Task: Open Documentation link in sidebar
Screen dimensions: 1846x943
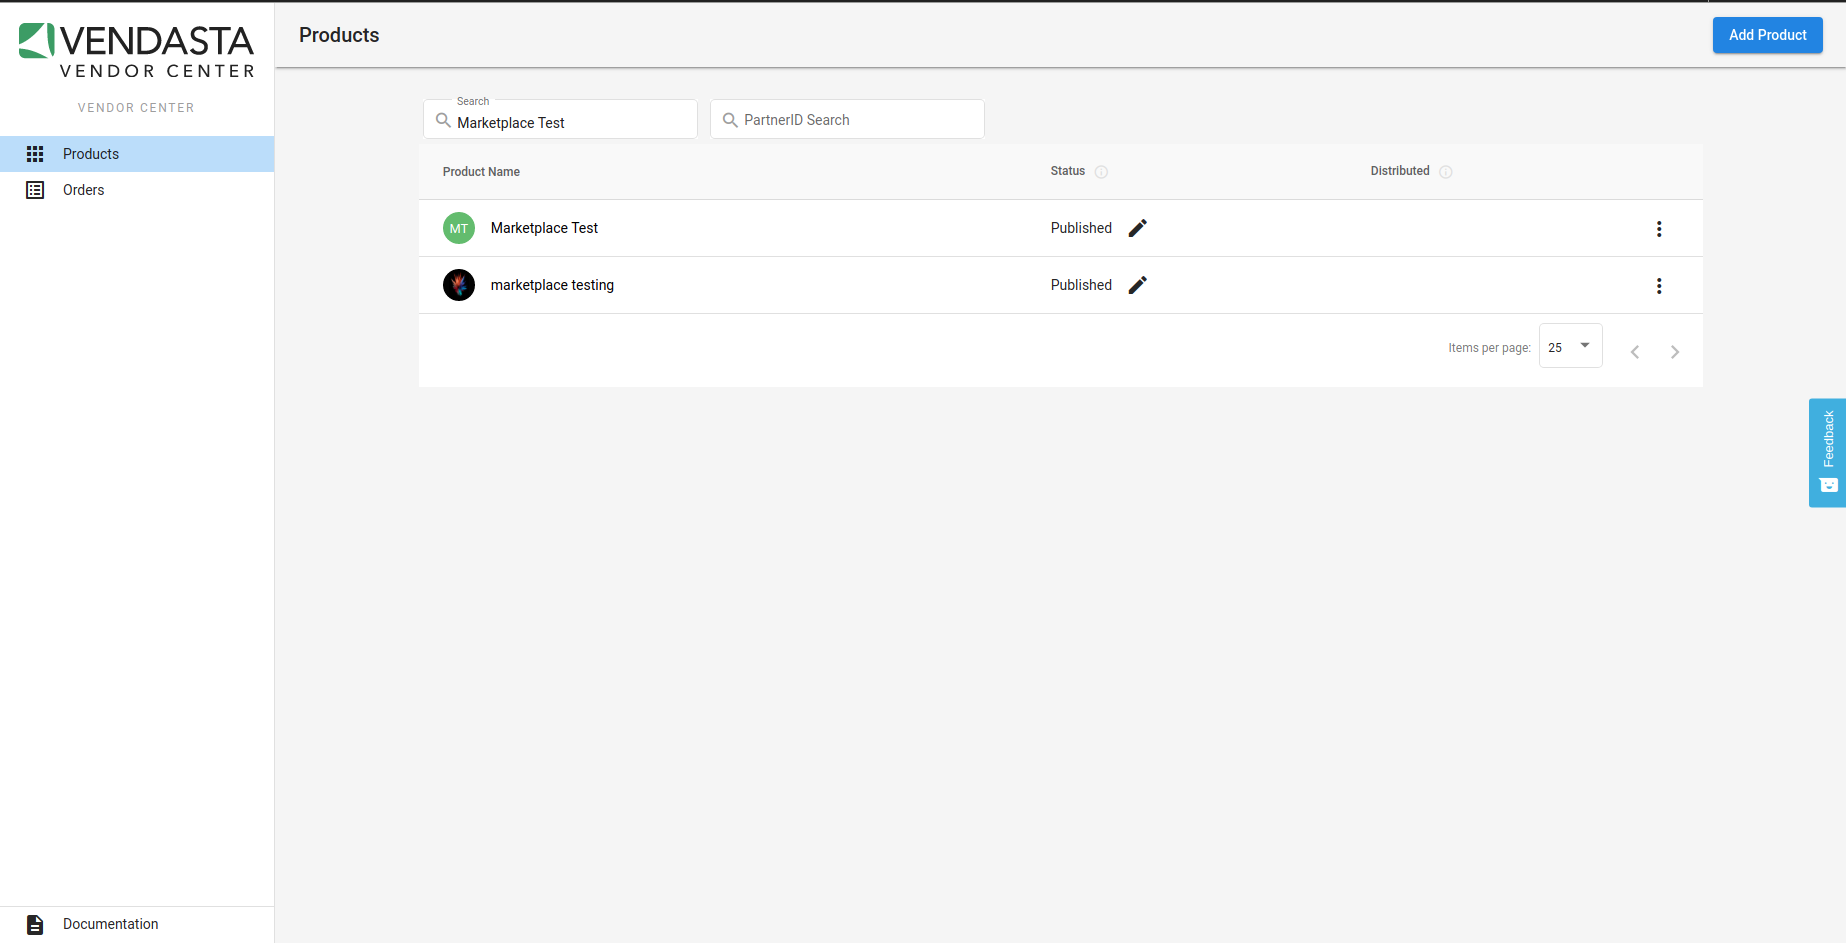Action: 137,924
